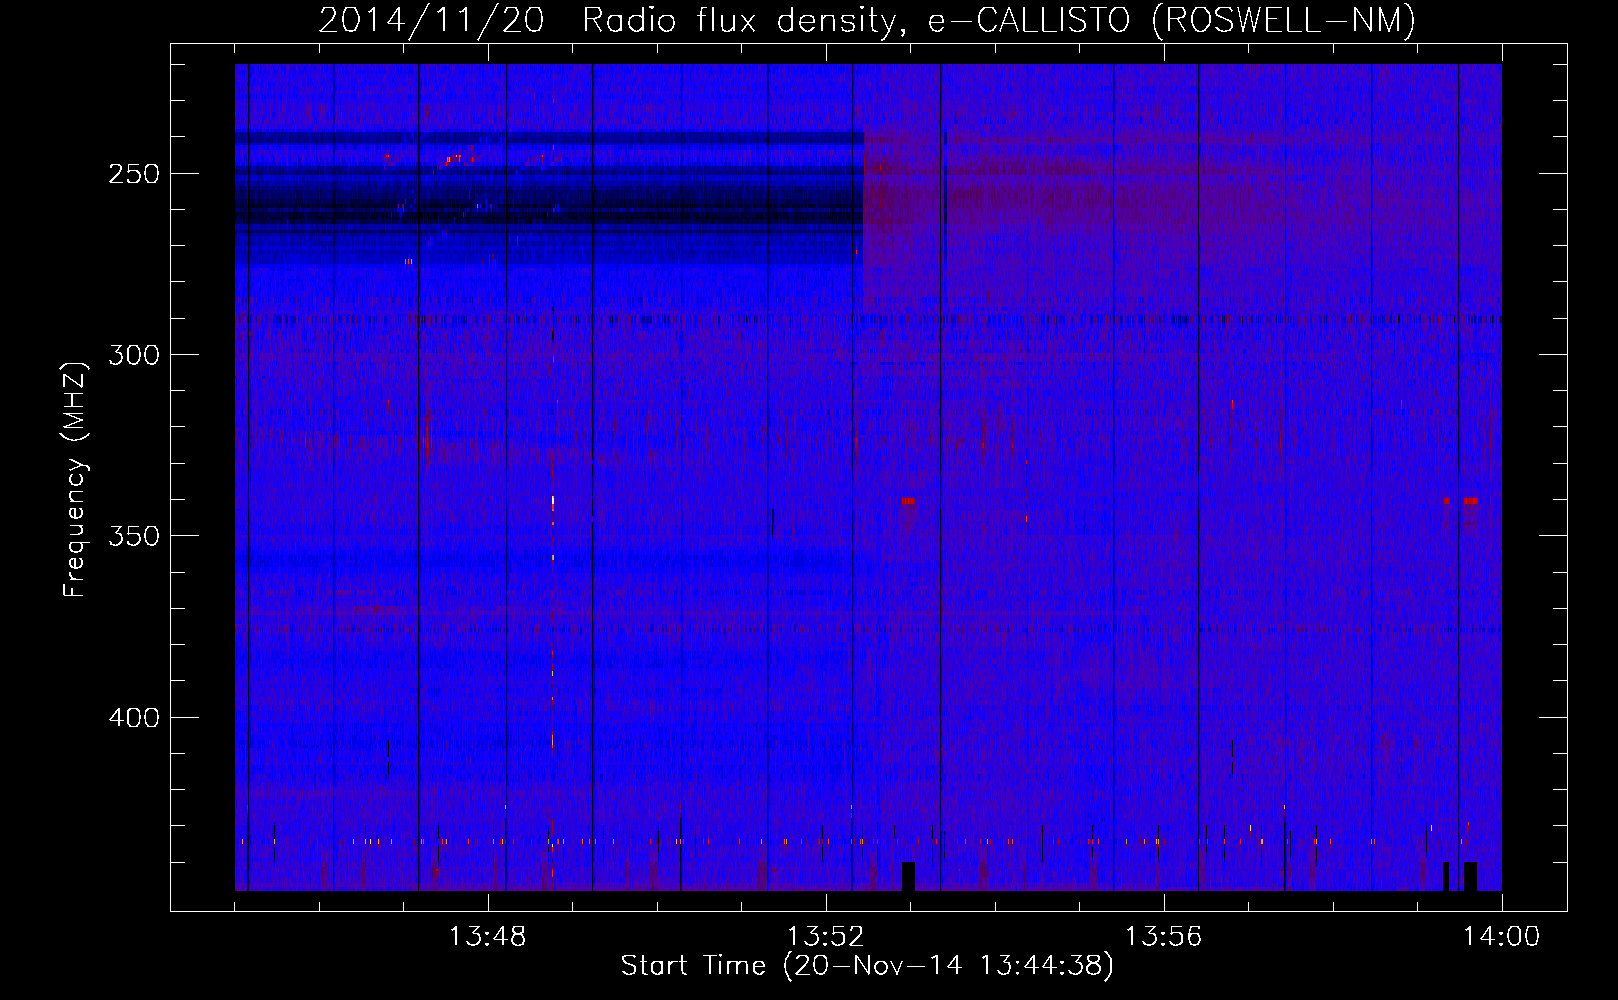
Task: Click the 14:00 time tick label
Action: click(1501, 937)
